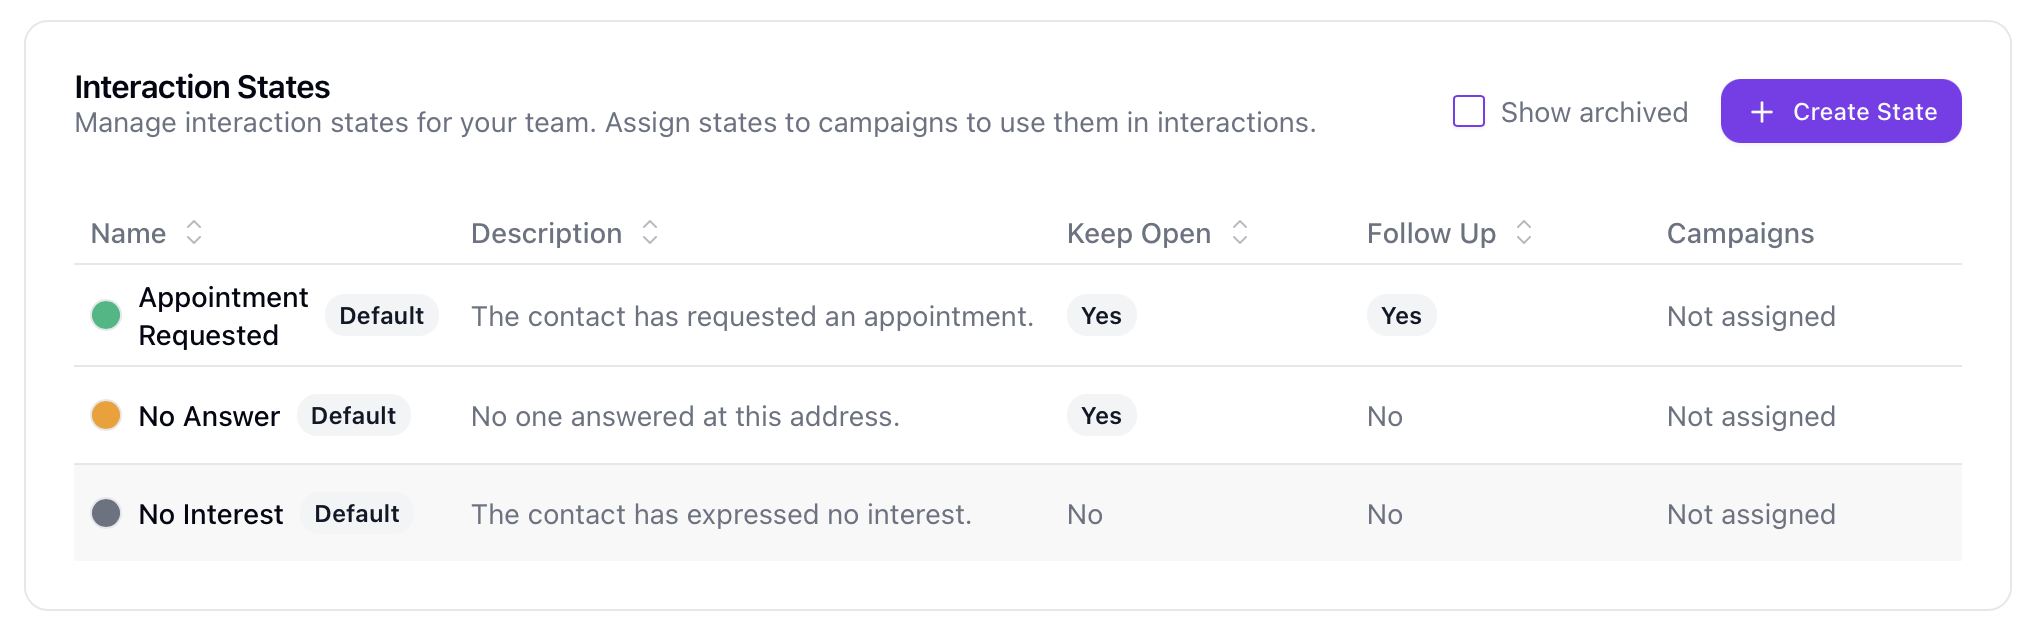Select the No Interest state name
The image size is (2034, 622).
tap(211, 514)
